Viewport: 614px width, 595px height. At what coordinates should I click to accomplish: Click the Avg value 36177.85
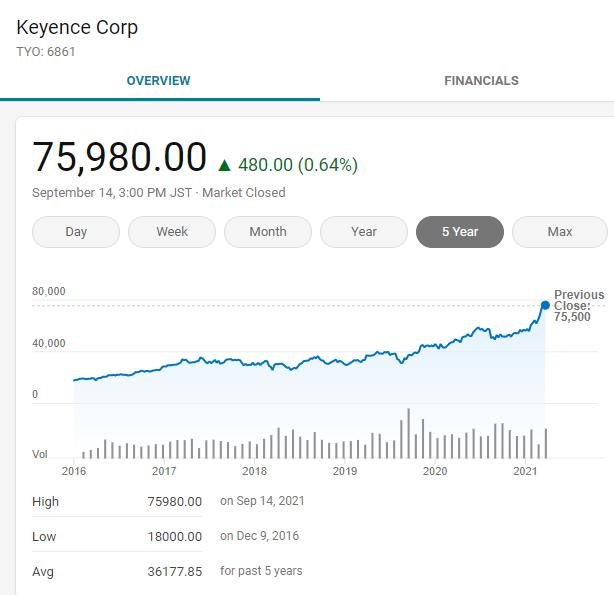click(175, 572)
